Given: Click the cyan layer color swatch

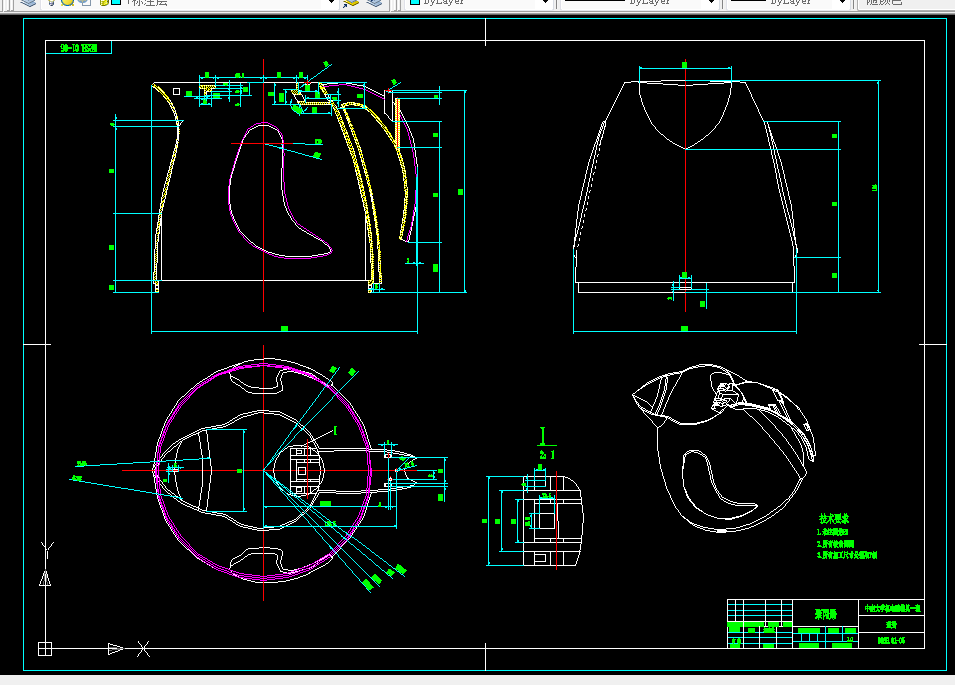Looking at the screenshot, I should pyautogui.click(x=115, y=2).
